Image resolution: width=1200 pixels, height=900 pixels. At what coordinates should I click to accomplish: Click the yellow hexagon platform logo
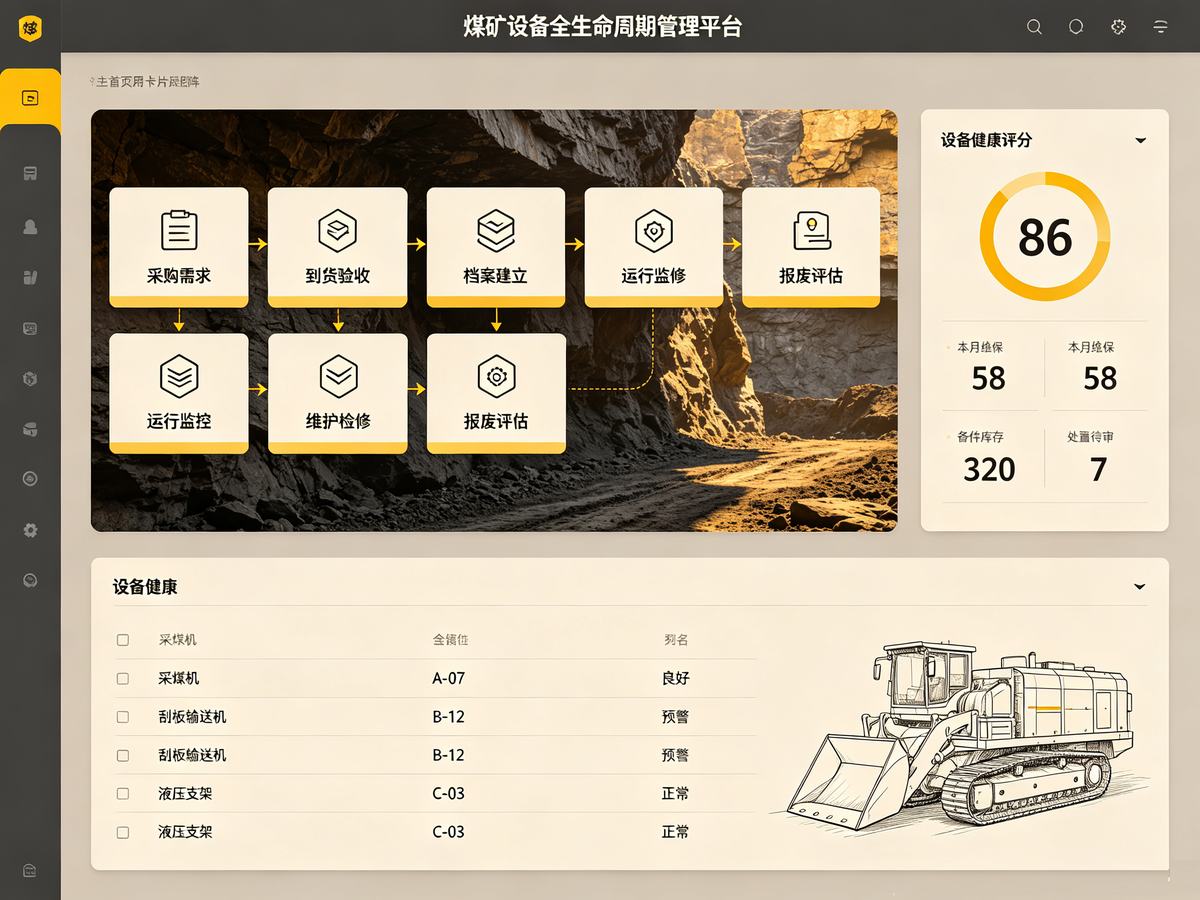pos(30,28)
